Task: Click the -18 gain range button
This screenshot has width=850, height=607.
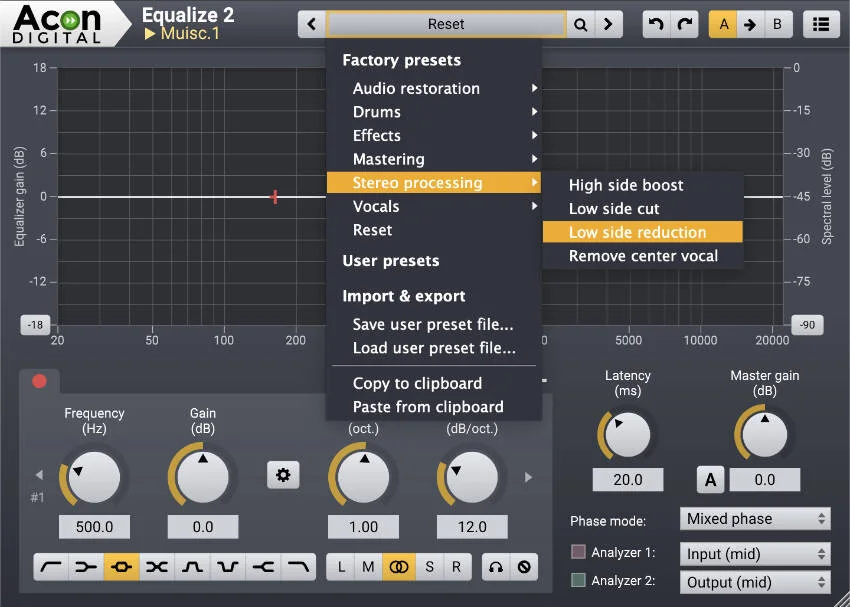Action: [35, 325]
